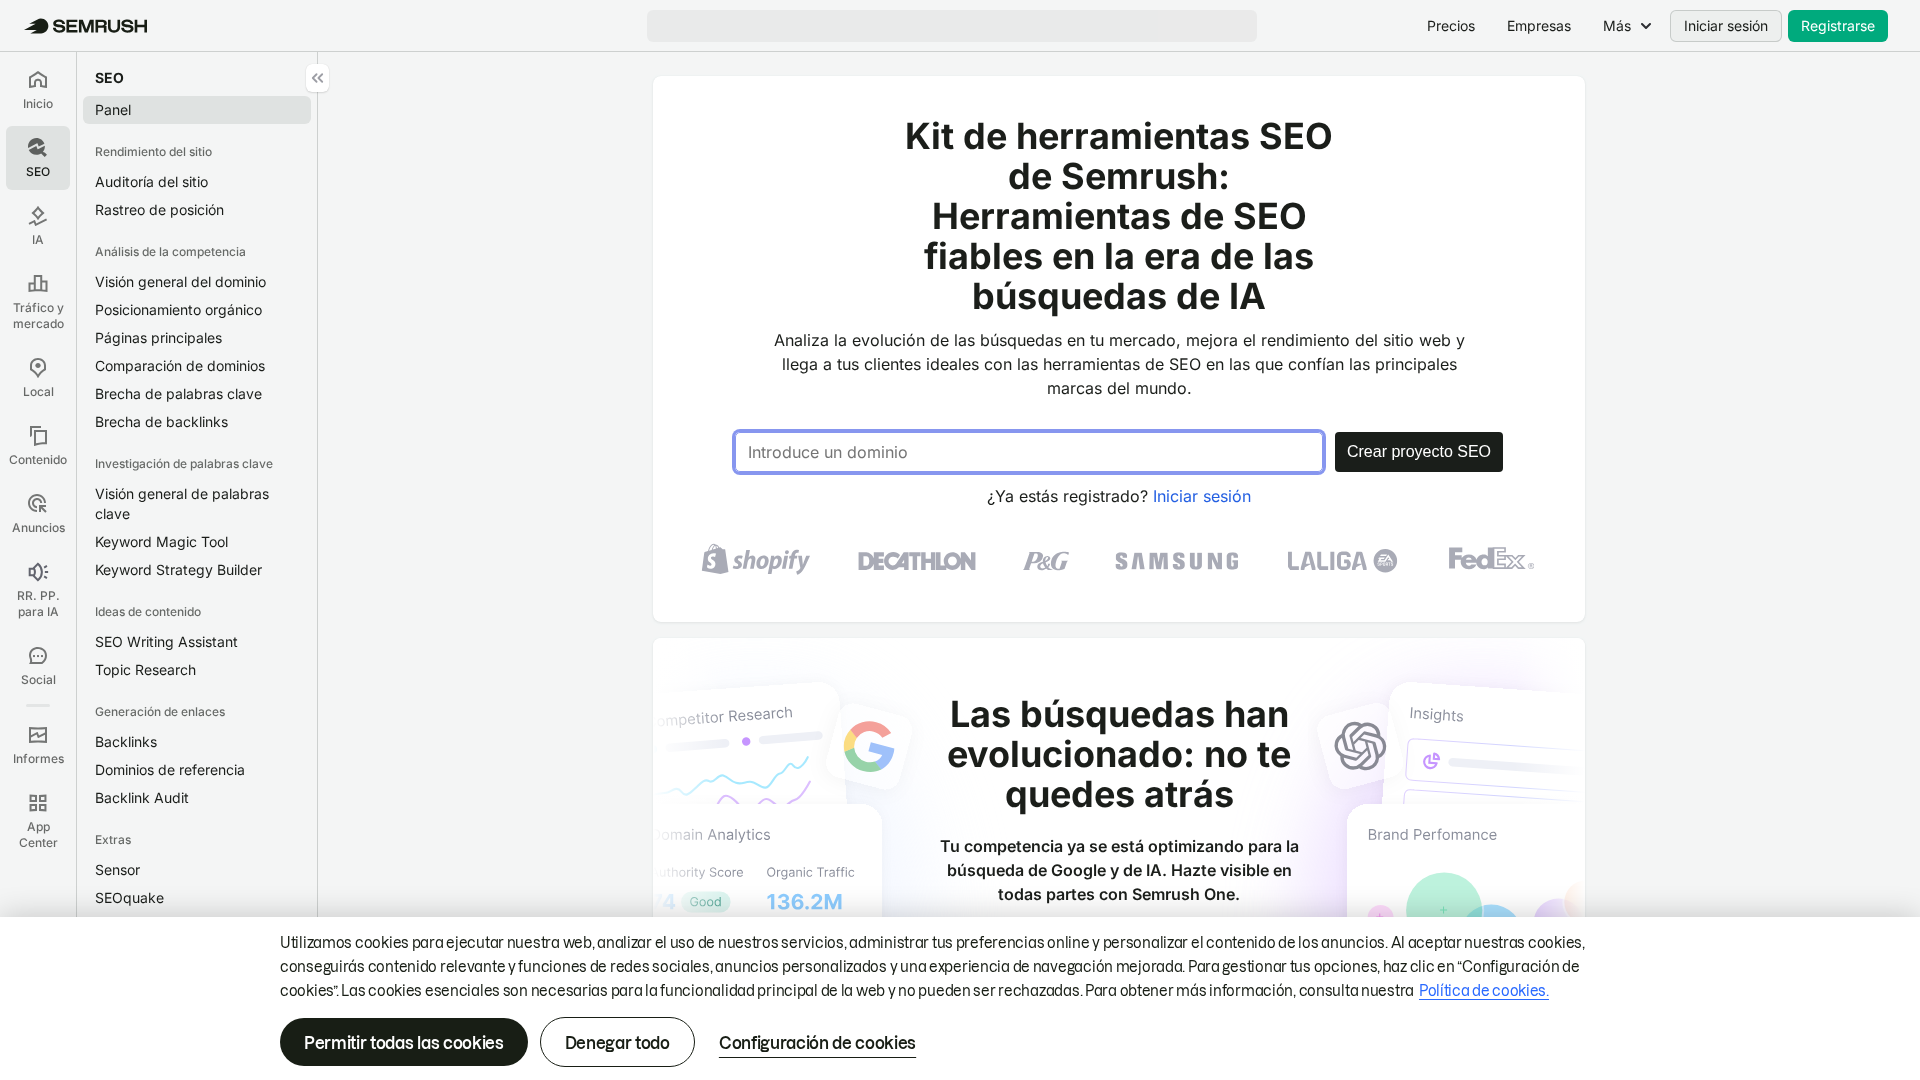Follow the Política de cookies link
1920x1080 pixels.
(x=1484, y=990)
